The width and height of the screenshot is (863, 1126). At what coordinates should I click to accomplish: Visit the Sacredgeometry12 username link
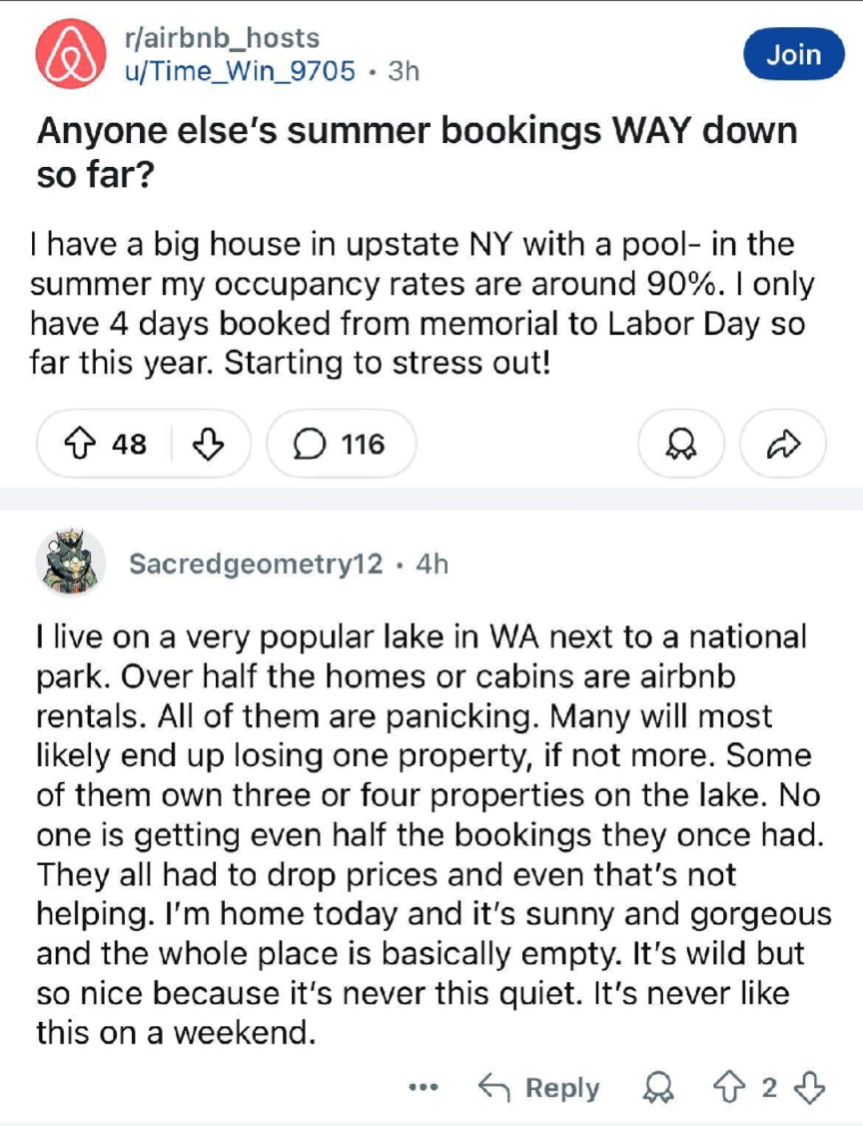pyautogui.click(x=256, y=564)
